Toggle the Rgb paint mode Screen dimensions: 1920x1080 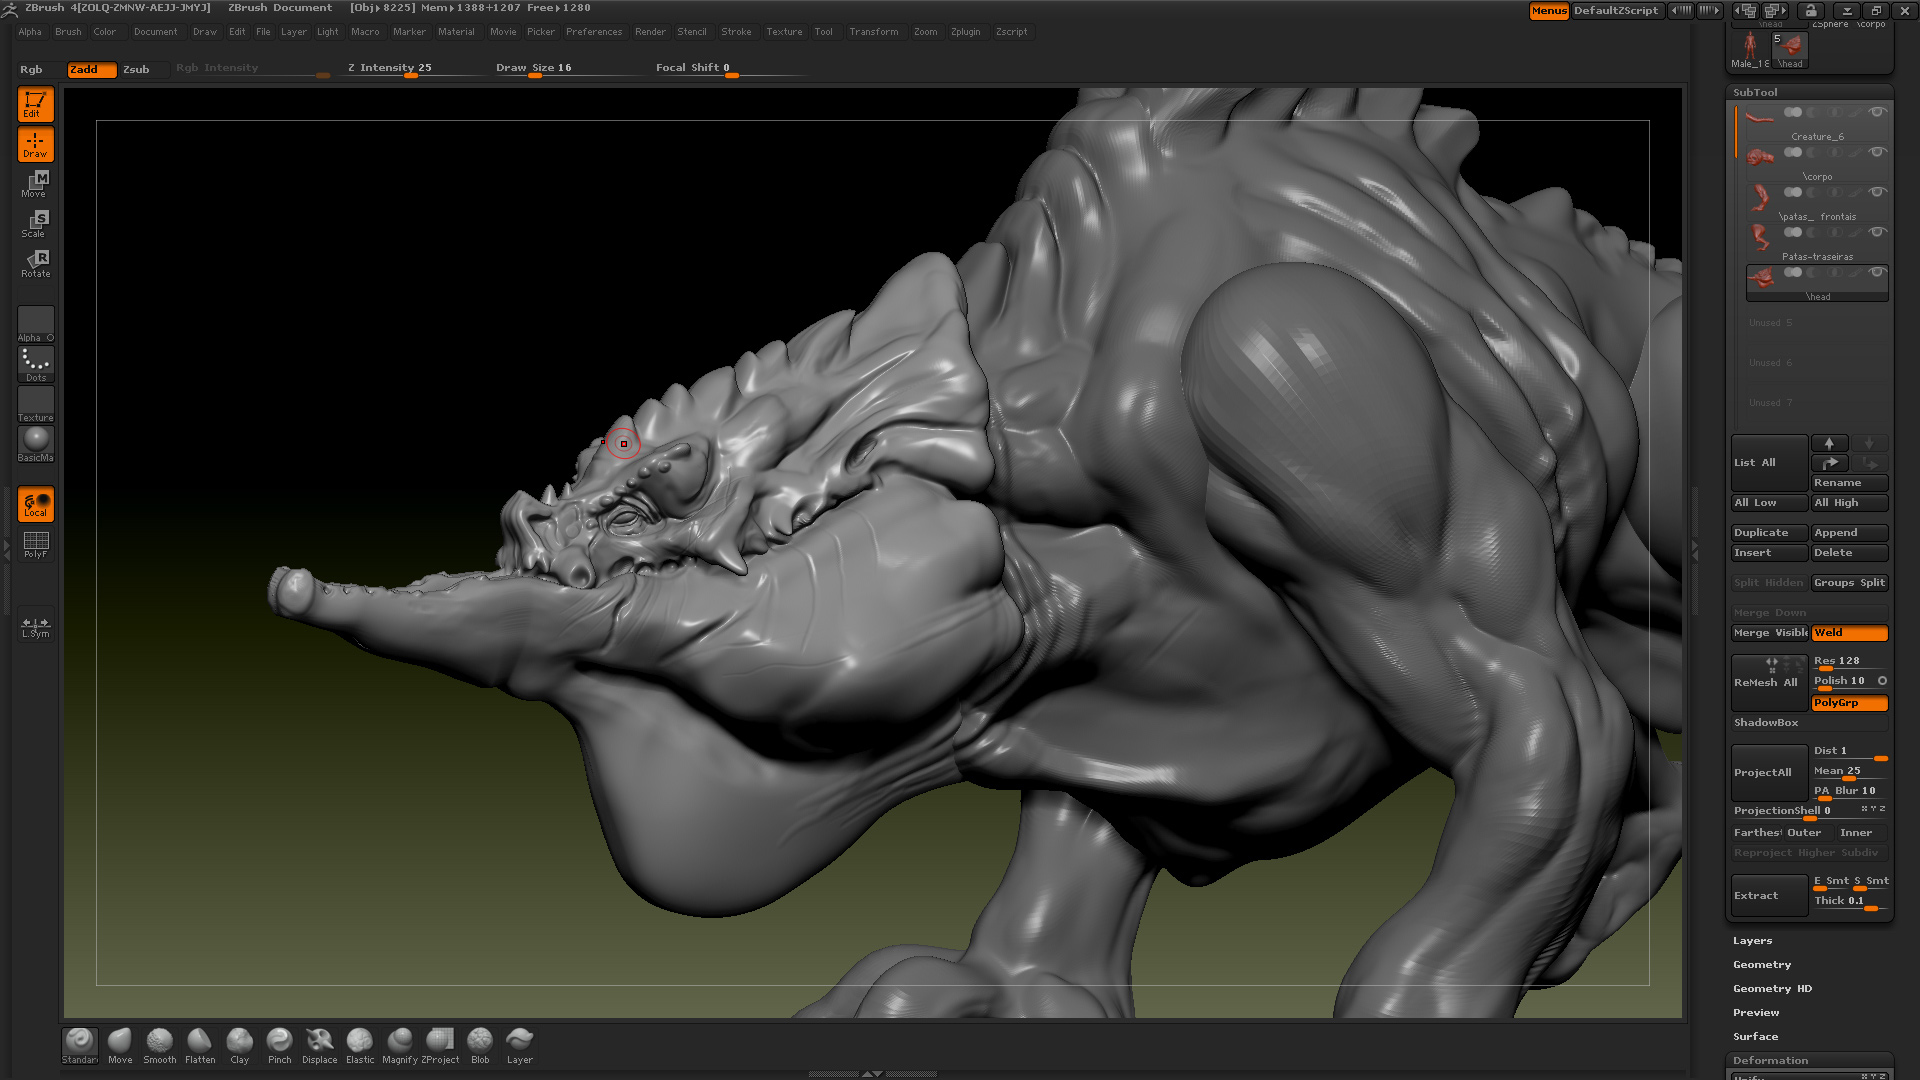point(31,69)
